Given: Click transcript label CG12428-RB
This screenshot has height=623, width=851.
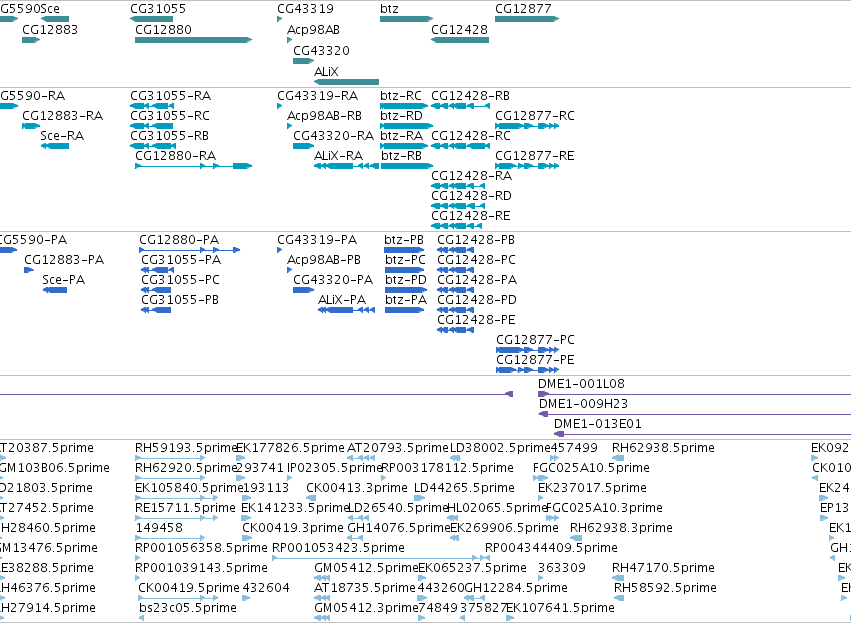Looking at the screenshot, I should pyautogui.click(x=471, y=96).
